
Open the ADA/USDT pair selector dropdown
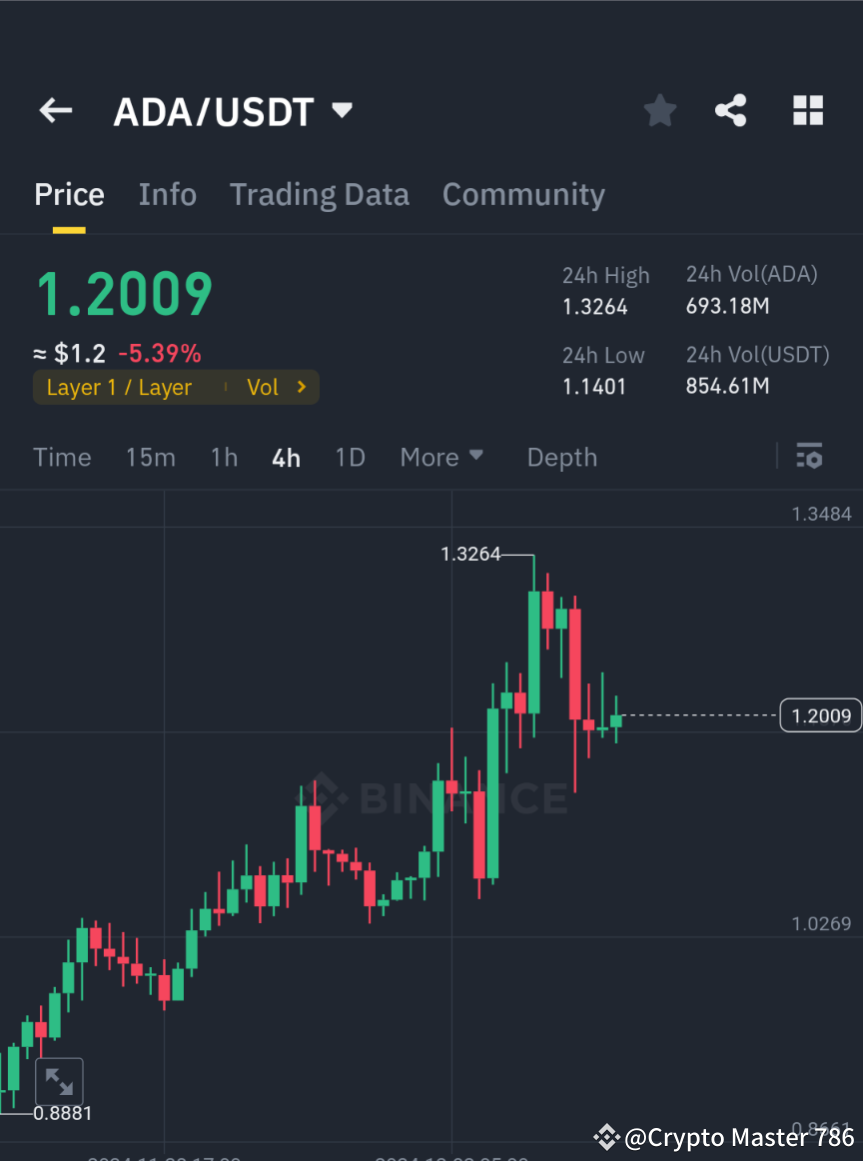coord(234,111)
